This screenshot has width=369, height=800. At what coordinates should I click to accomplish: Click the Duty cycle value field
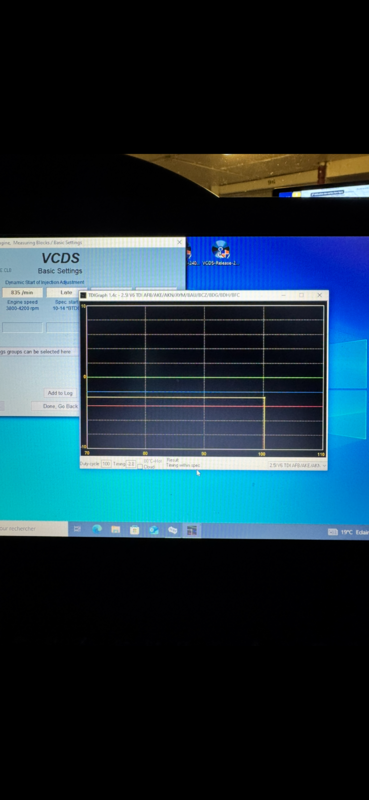106,464
